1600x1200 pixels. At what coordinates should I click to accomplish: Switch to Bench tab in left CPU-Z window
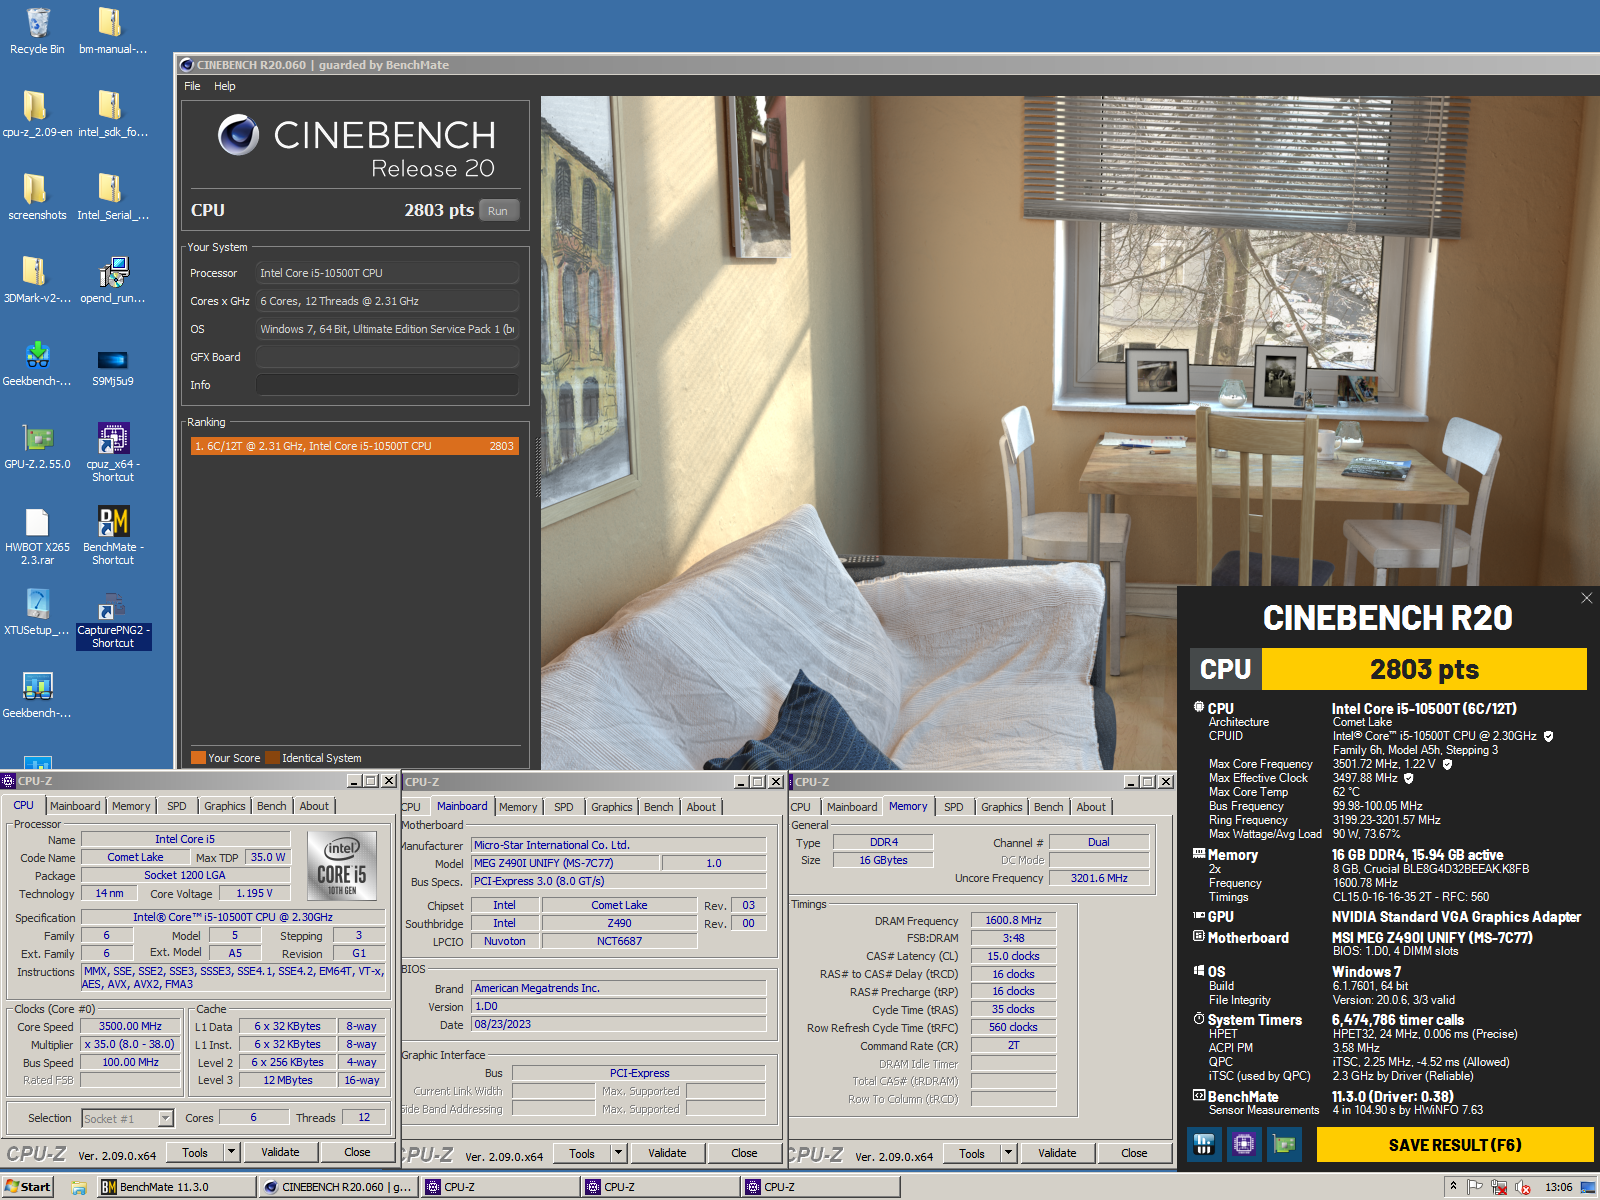pos(271,806)
